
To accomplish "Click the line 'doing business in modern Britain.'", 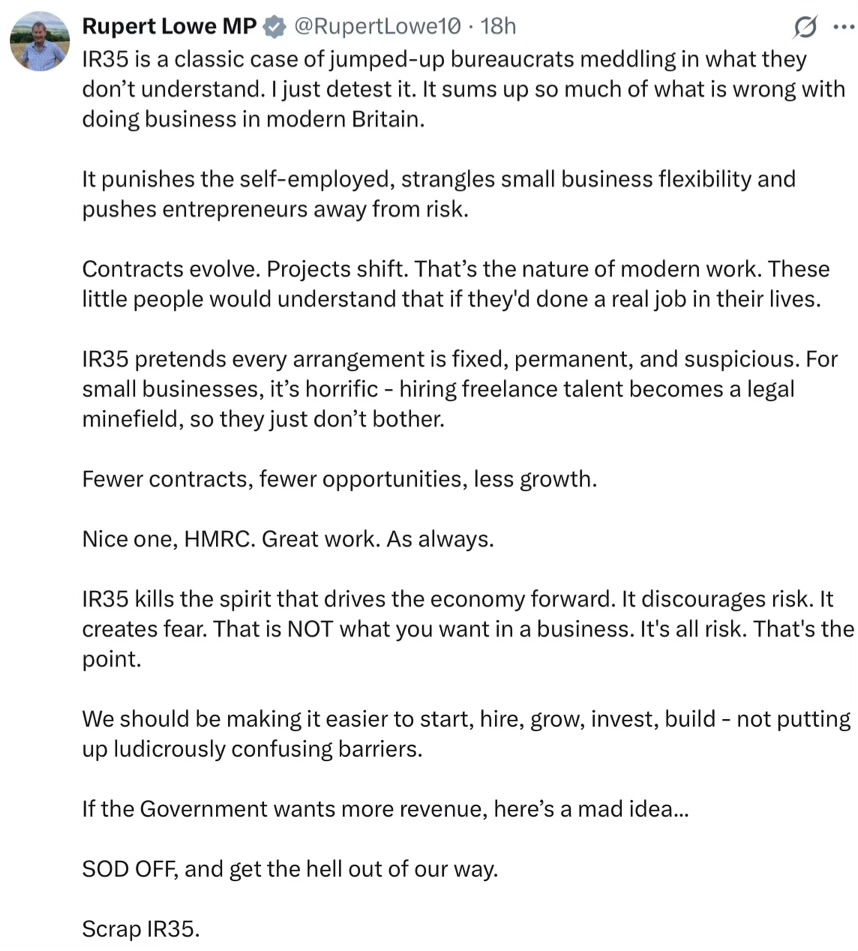I will click(253, 119).
